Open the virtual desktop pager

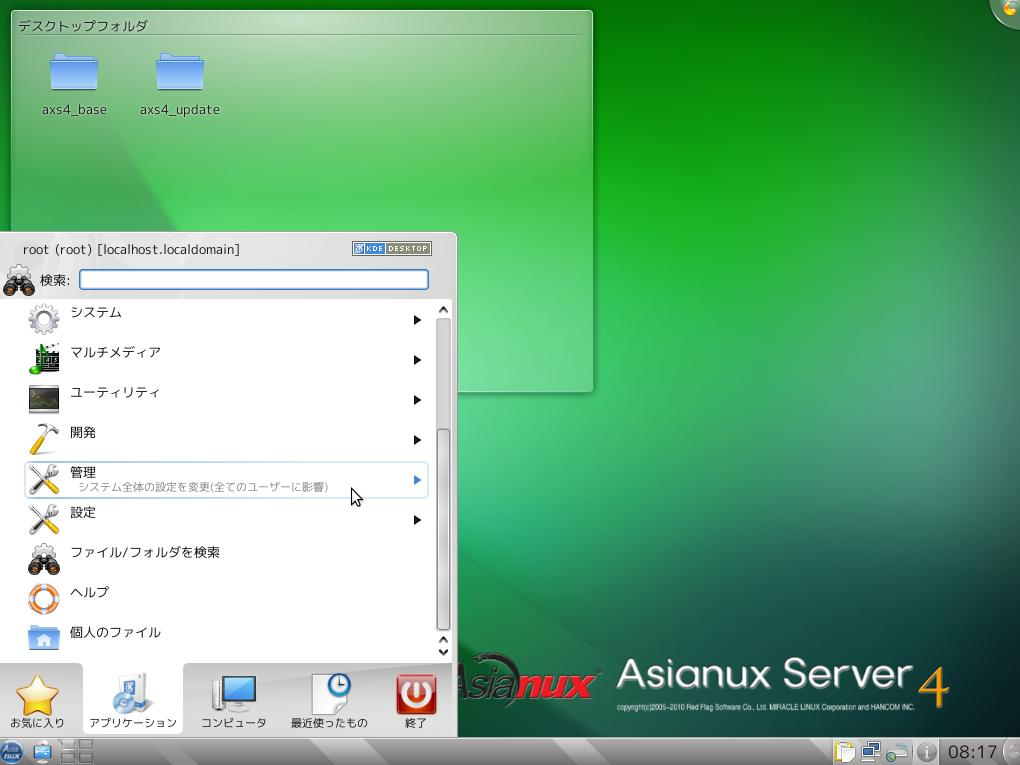click(x=77, y=751)
